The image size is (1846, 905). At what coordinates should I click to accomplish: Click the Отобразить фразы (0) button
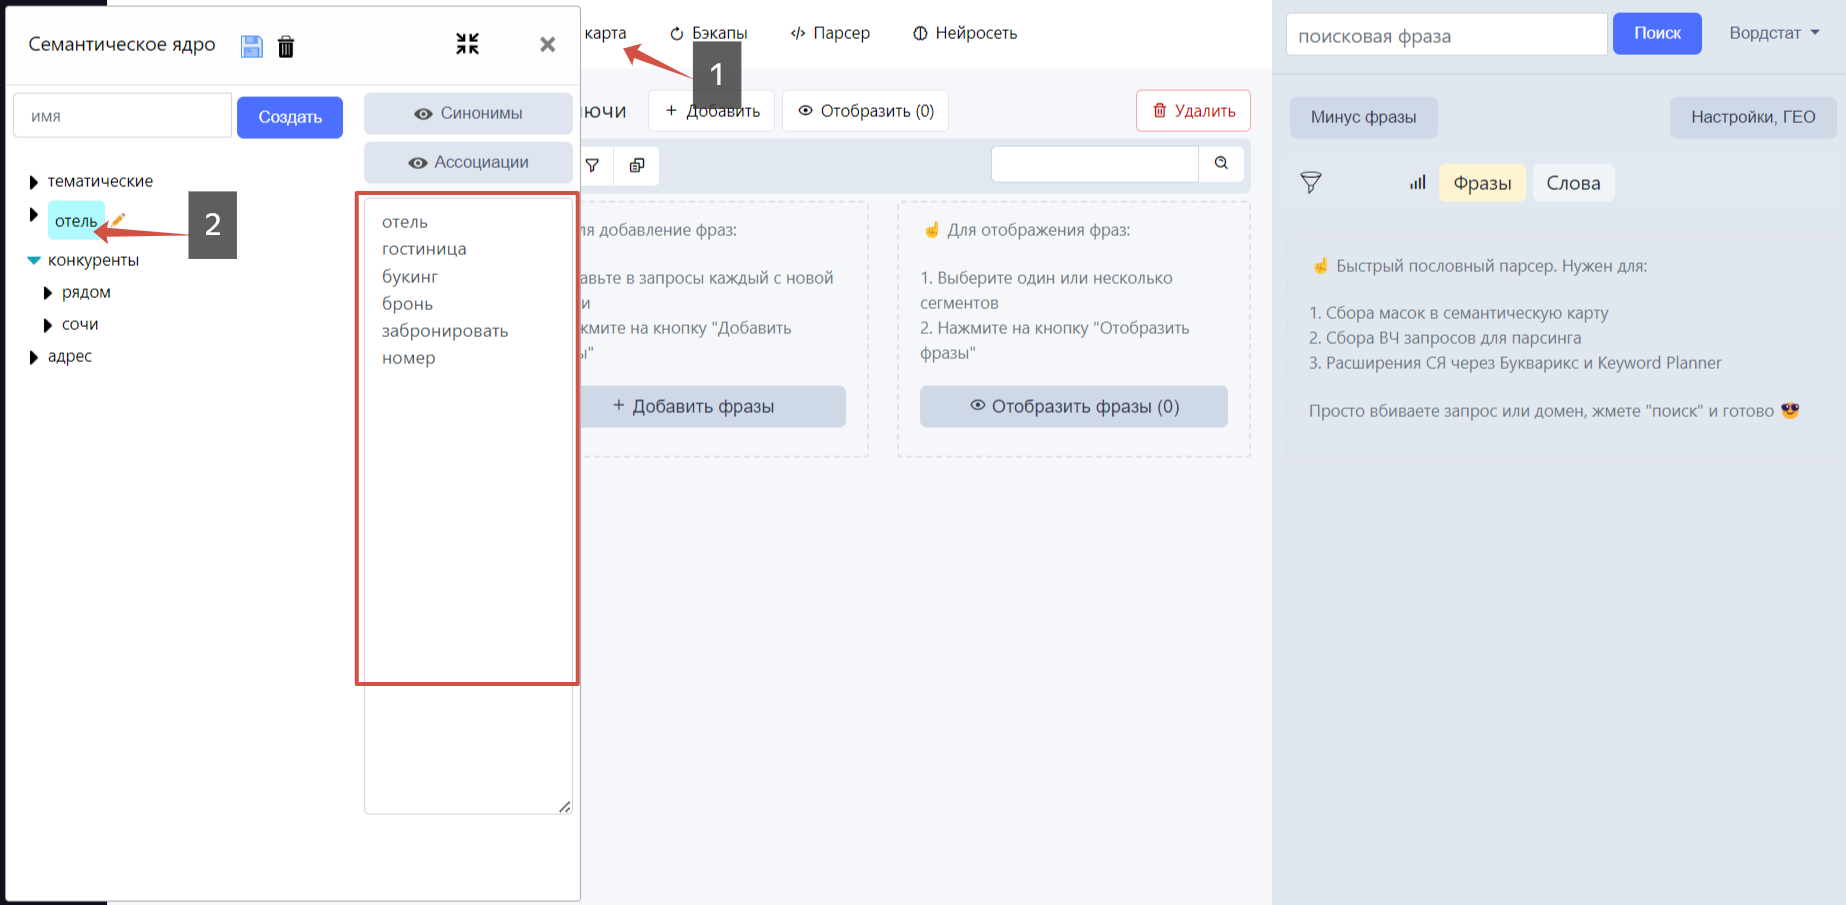(x=1074, y=406)
